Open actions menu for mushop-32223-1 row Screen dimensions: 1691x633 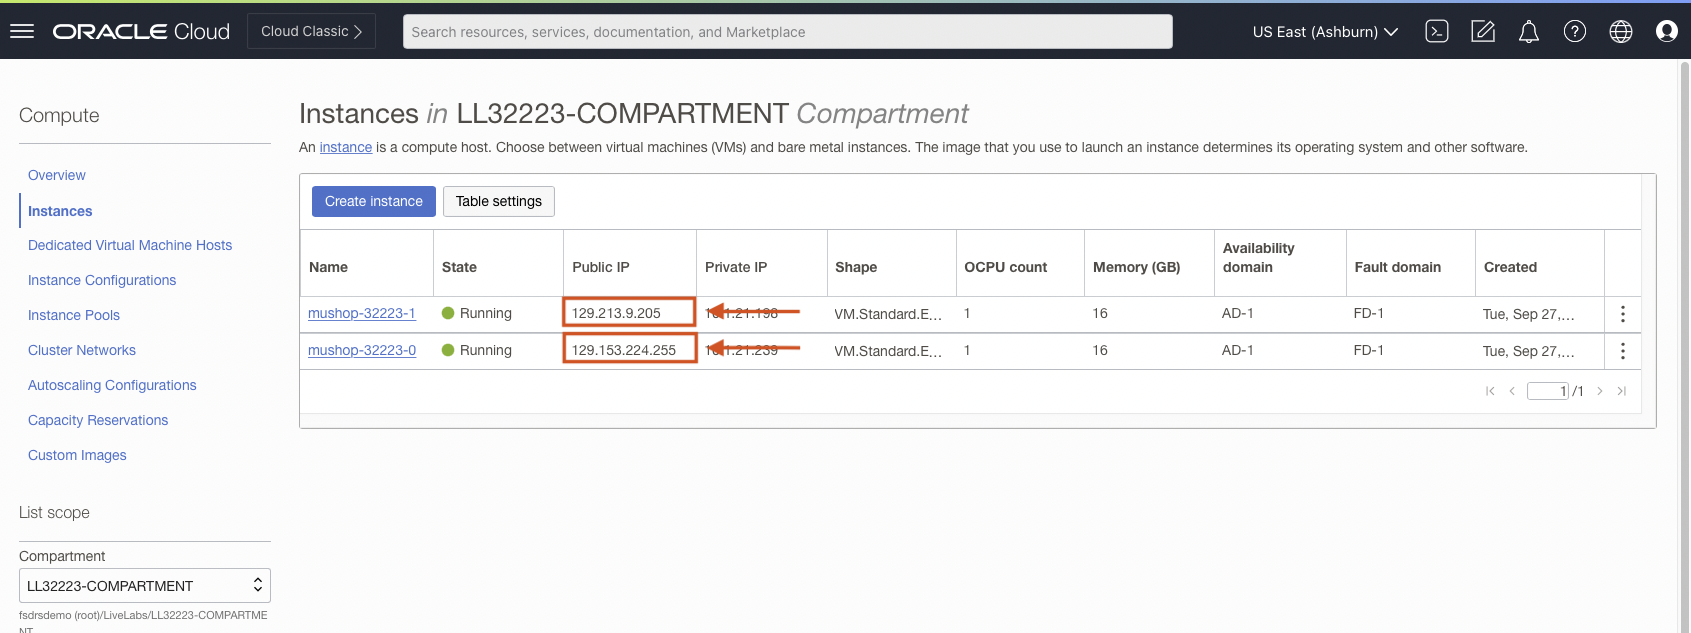pos(1622,314)
